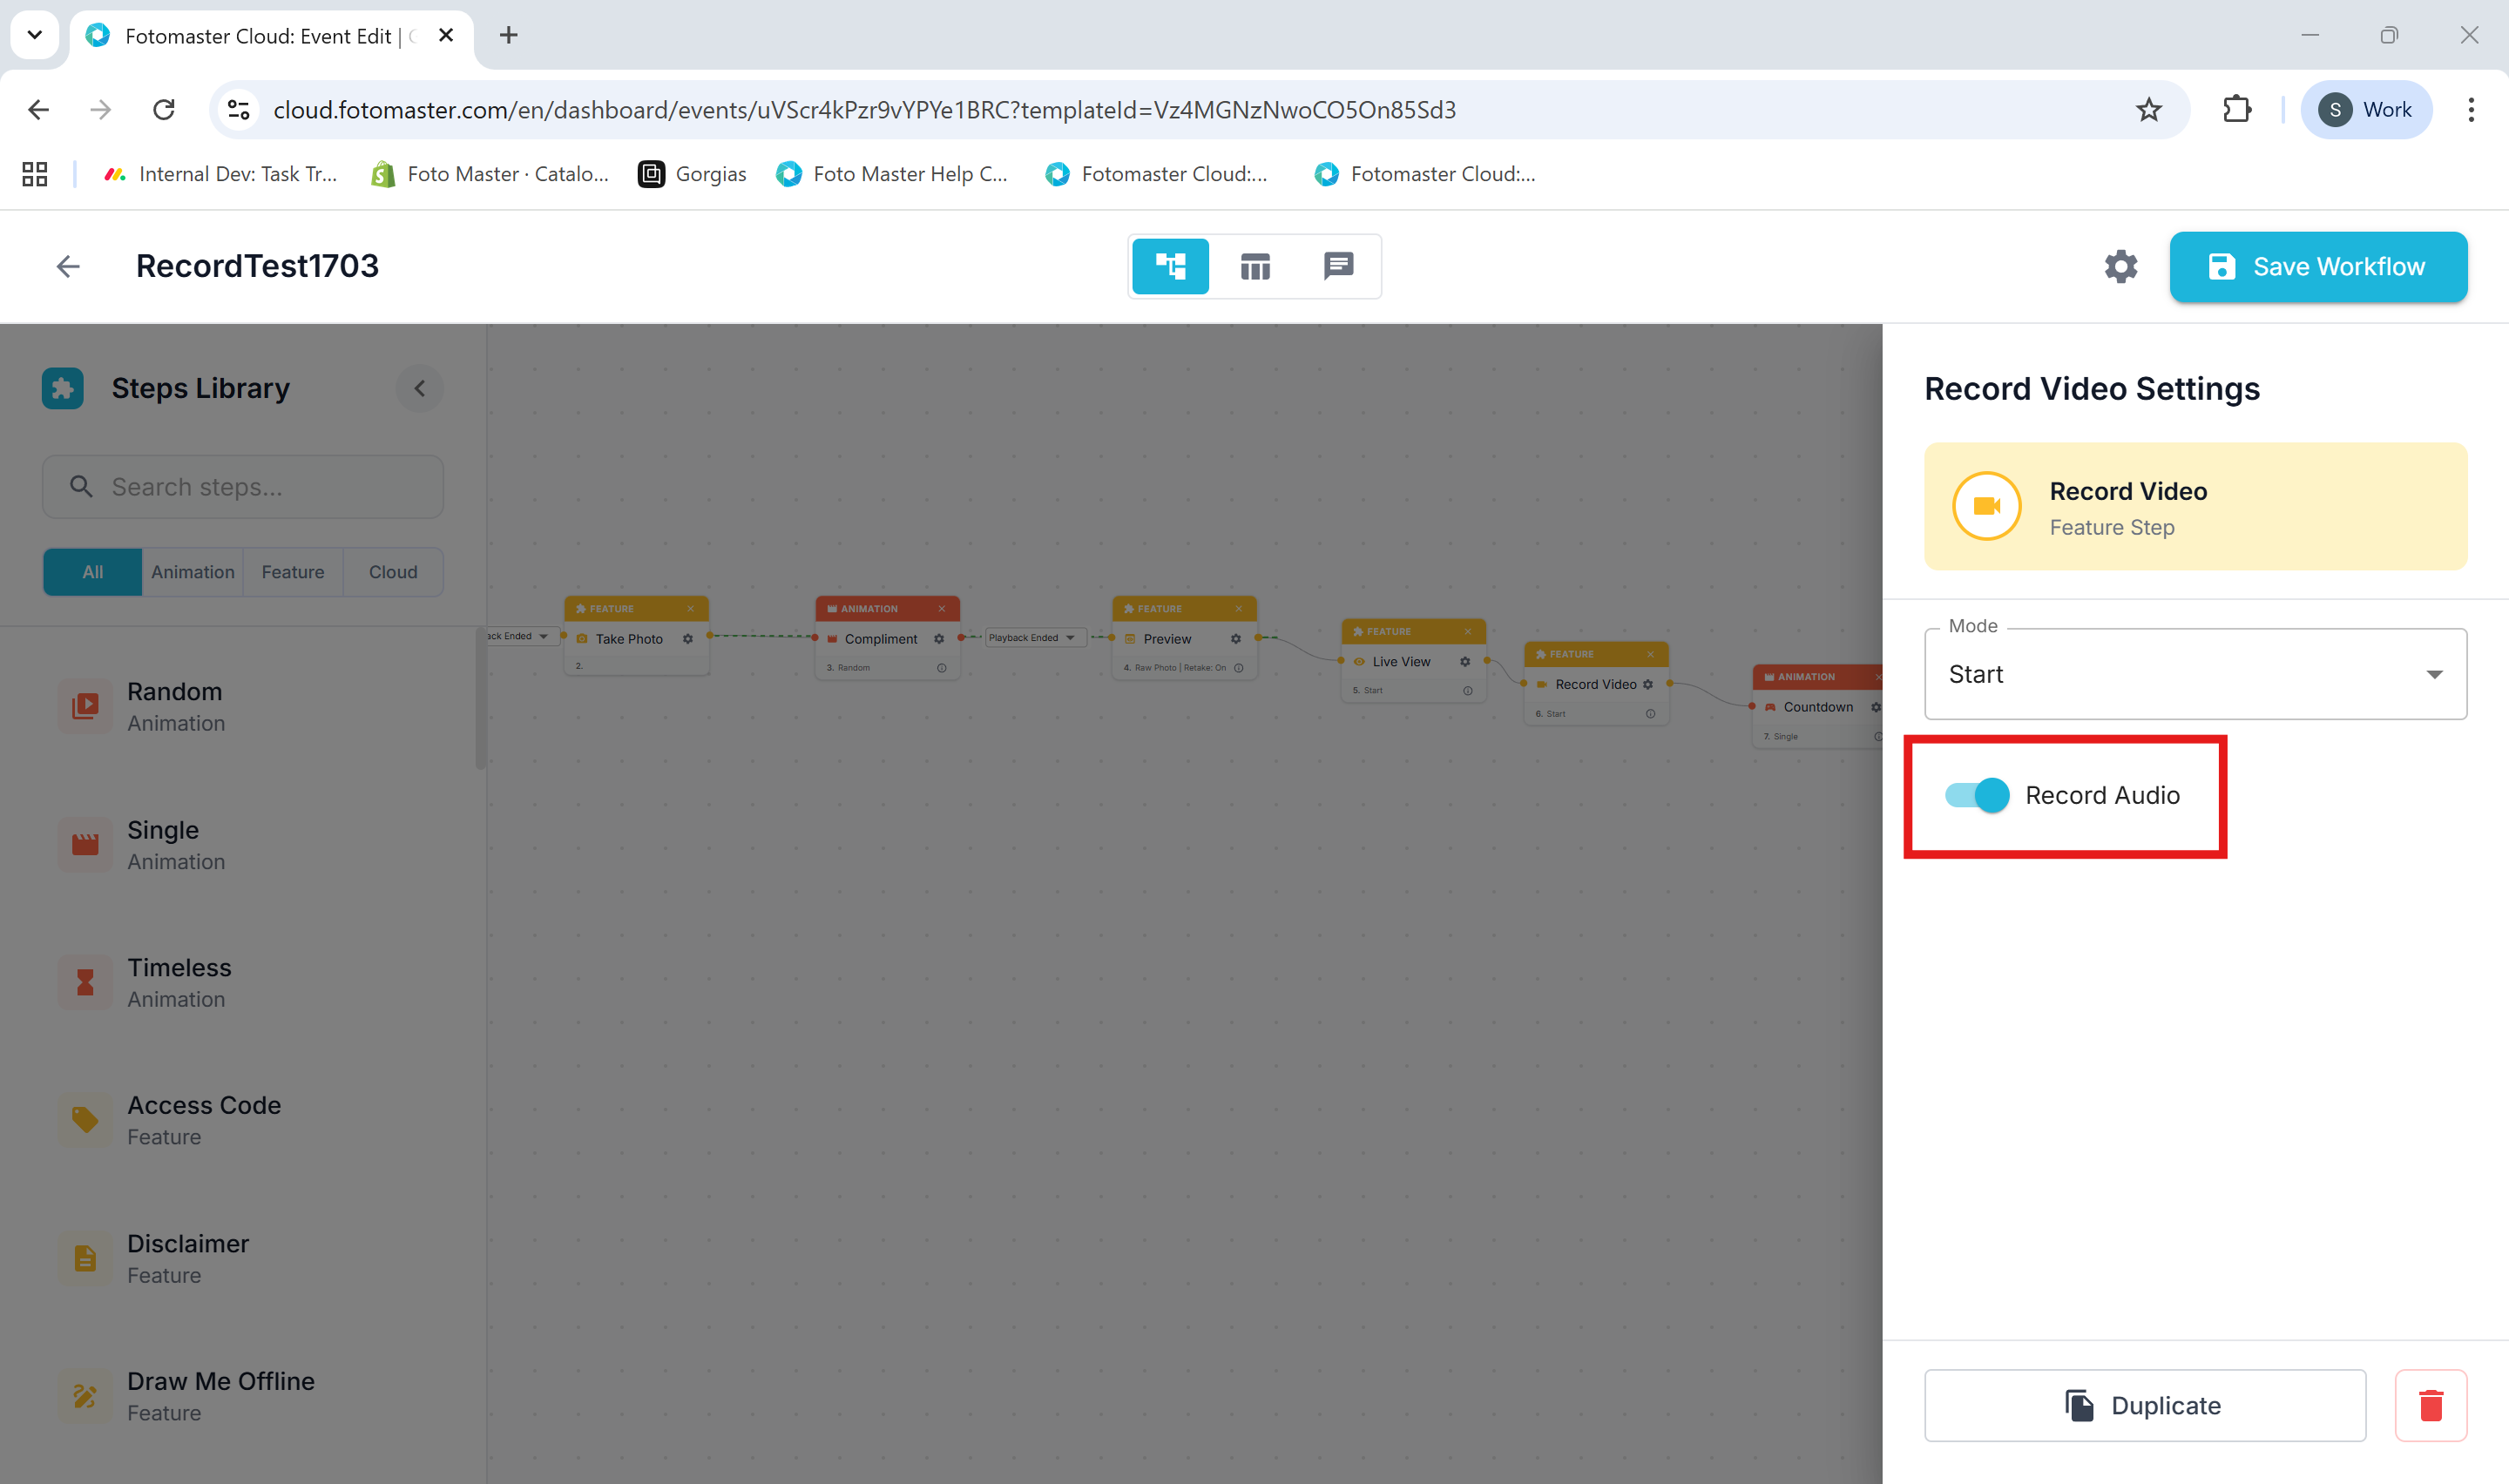Image resolution: width=2509 pixels, height=1484 pixels.
Task: Open event settings gear icon
Action: coord(2120,266)
